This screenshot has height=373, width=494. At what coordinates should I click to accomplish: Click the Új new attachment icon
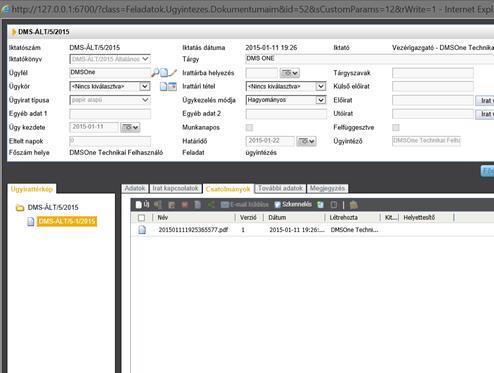pyautogui.click(x=142, y=204)
